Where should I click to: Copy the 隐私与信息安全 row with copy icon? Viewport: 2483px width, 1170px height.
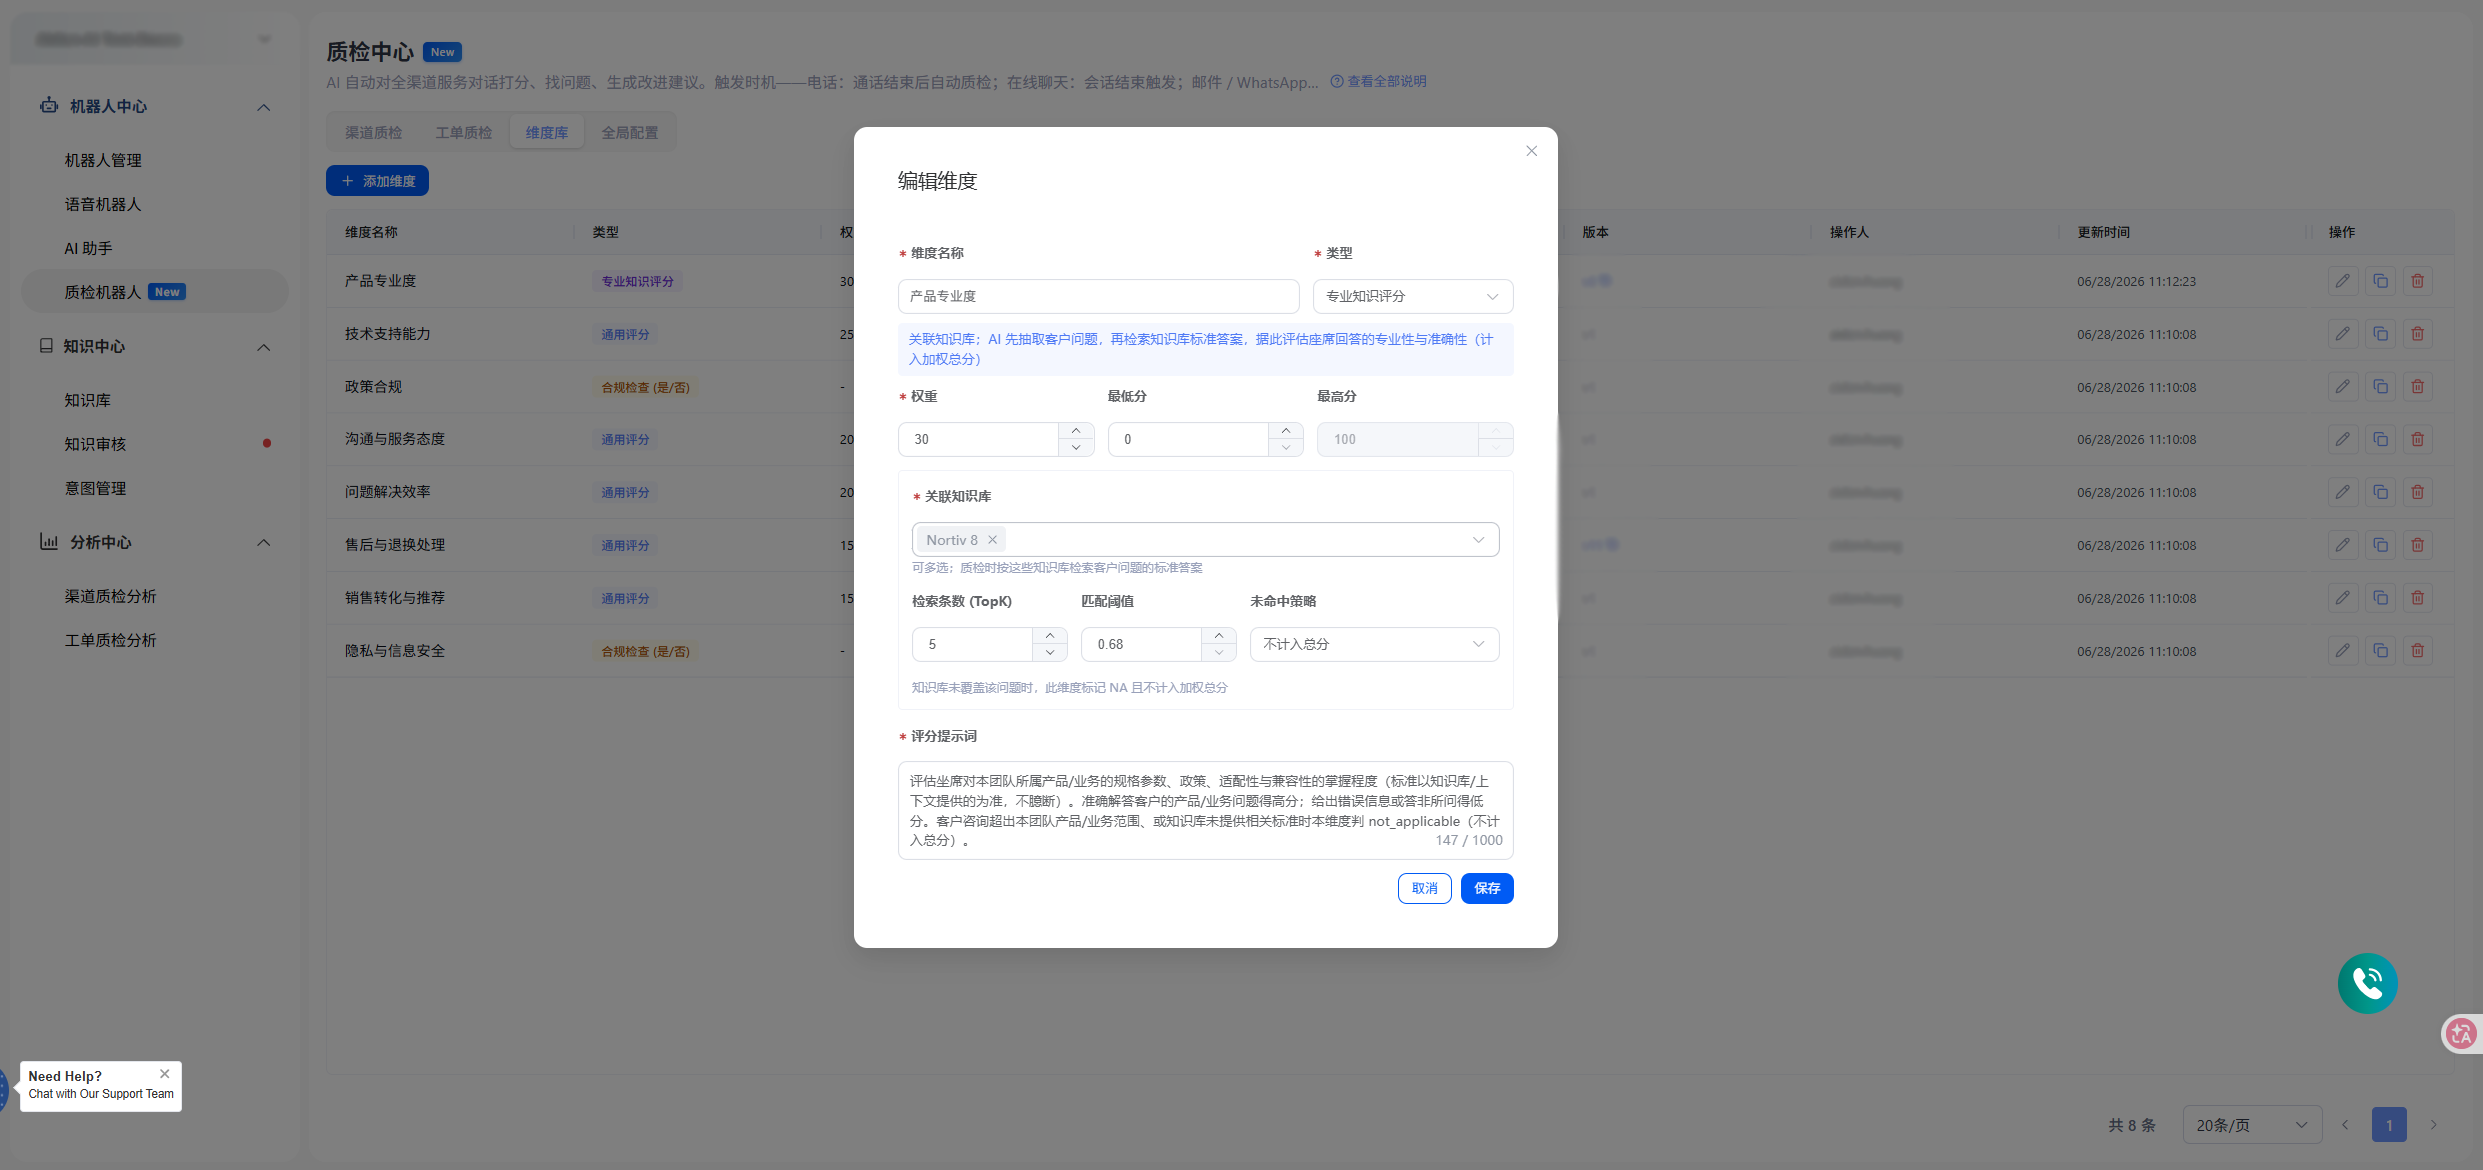[2380, 651]
